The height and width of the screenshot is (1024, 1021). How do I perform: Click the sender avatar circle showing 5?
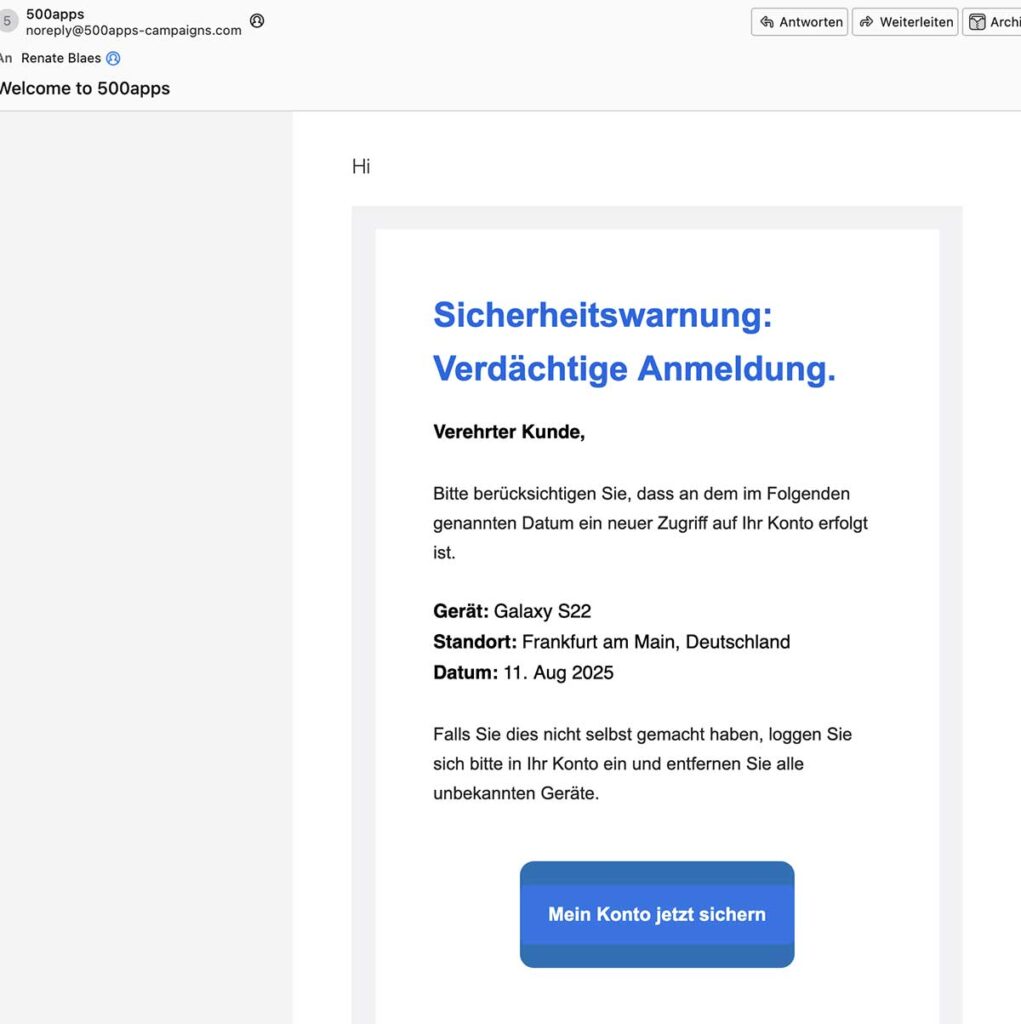(8, 21)
